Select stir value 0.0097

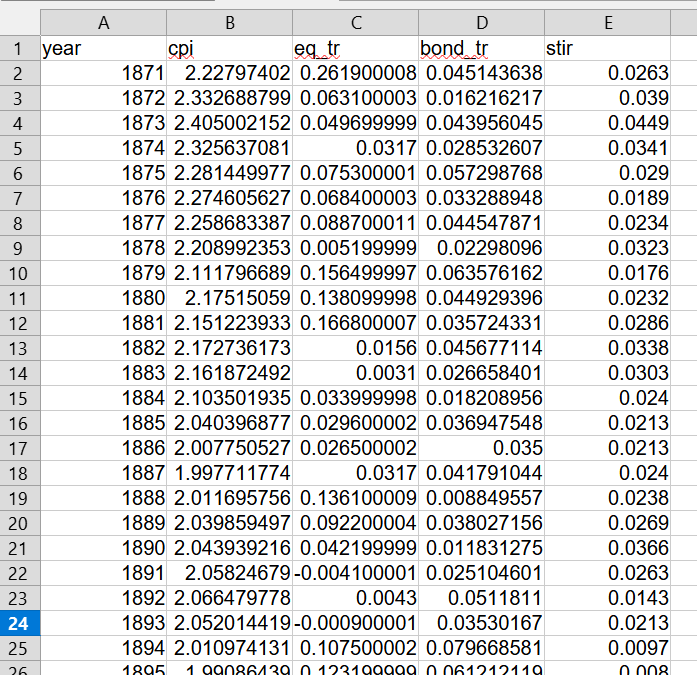pyautogui.click(x=608, y=648)
